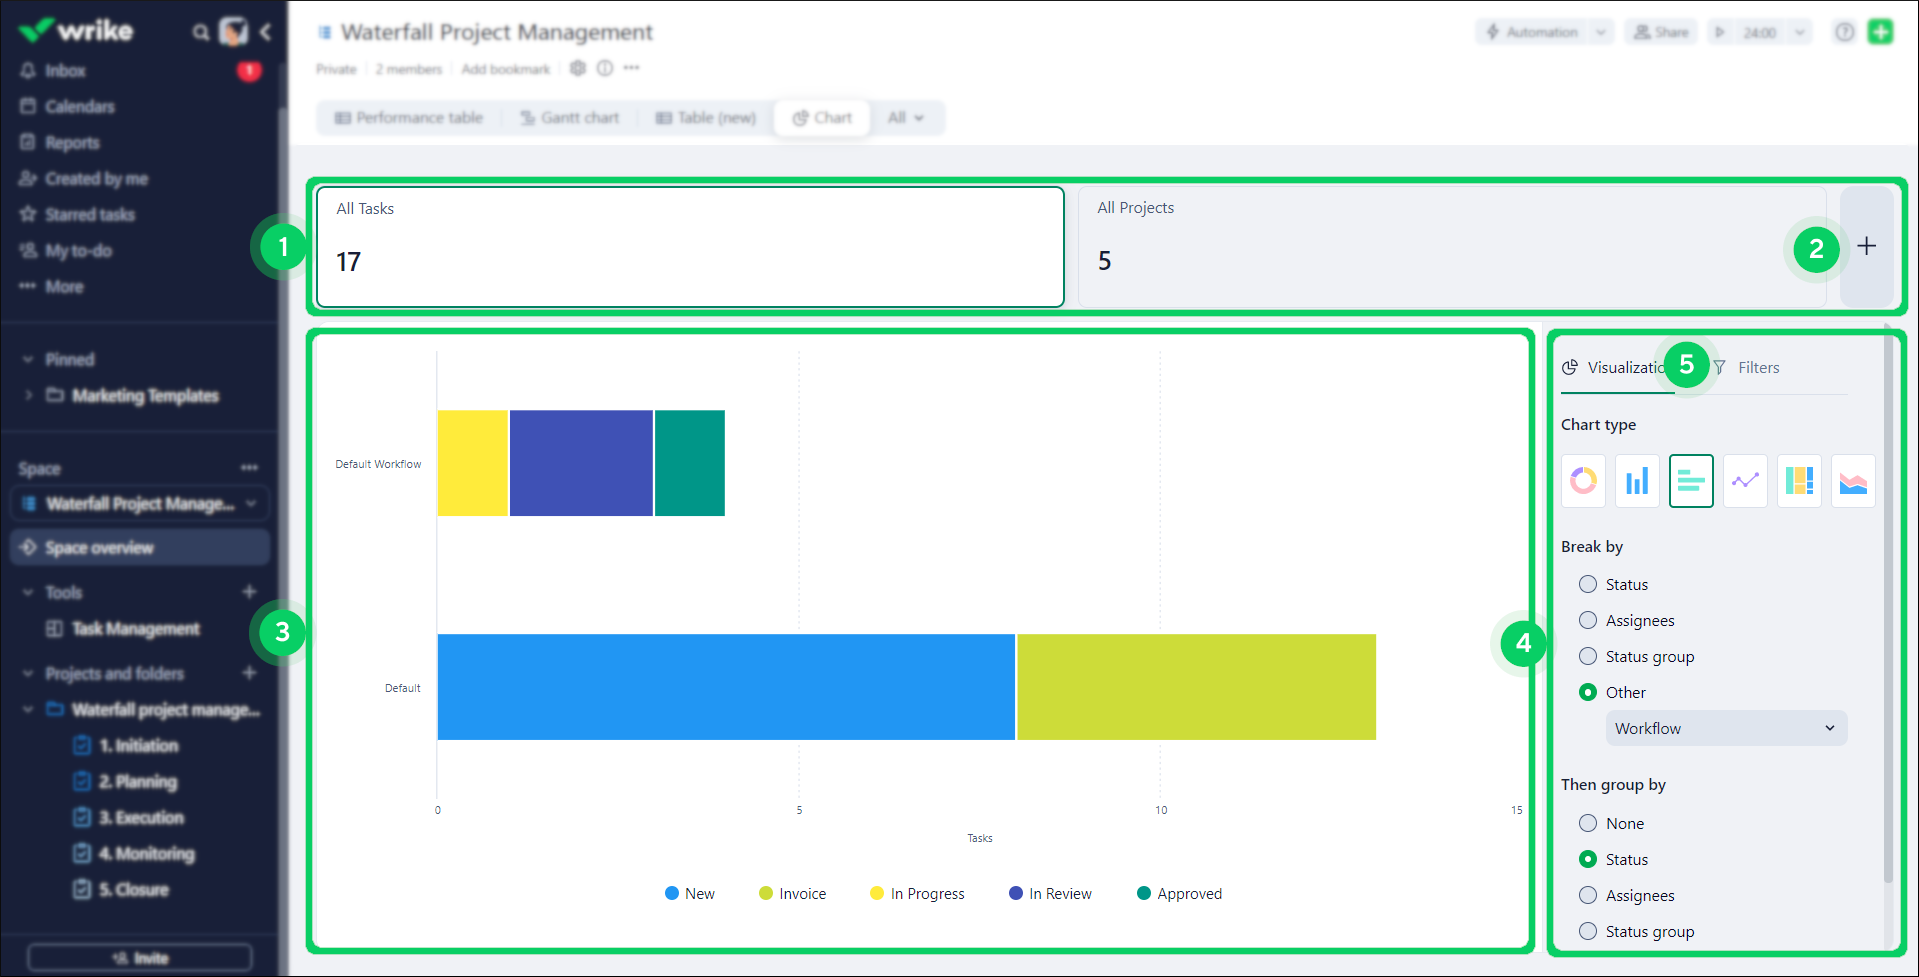Screen dimensions: 1919x977
Task: Open Reports from the sidebar
Action: [x=72, y=142]
